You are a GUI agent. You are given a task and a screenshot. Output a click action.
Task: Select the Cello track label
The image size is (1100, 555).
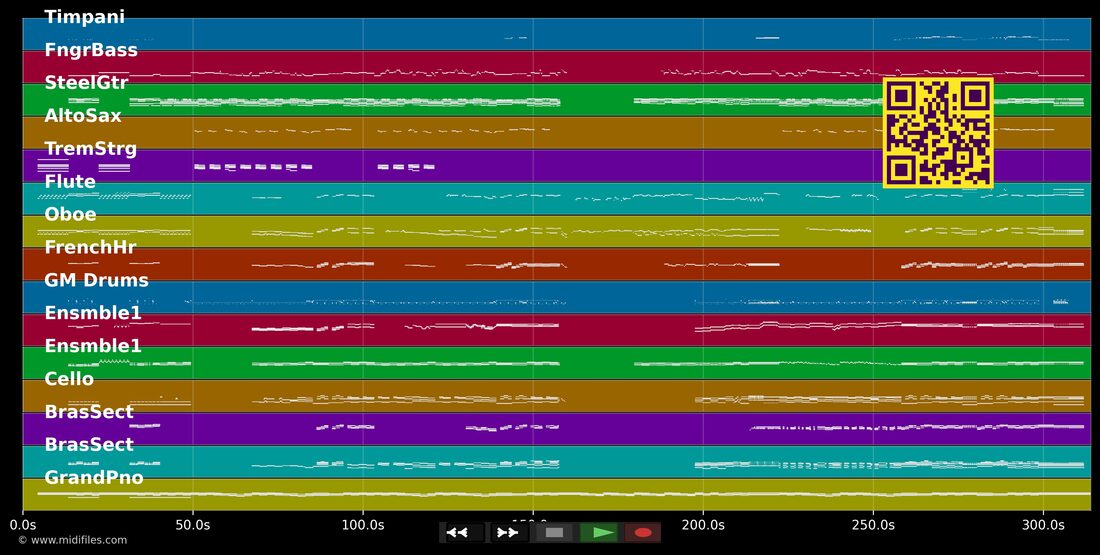[x=69, y=379]
